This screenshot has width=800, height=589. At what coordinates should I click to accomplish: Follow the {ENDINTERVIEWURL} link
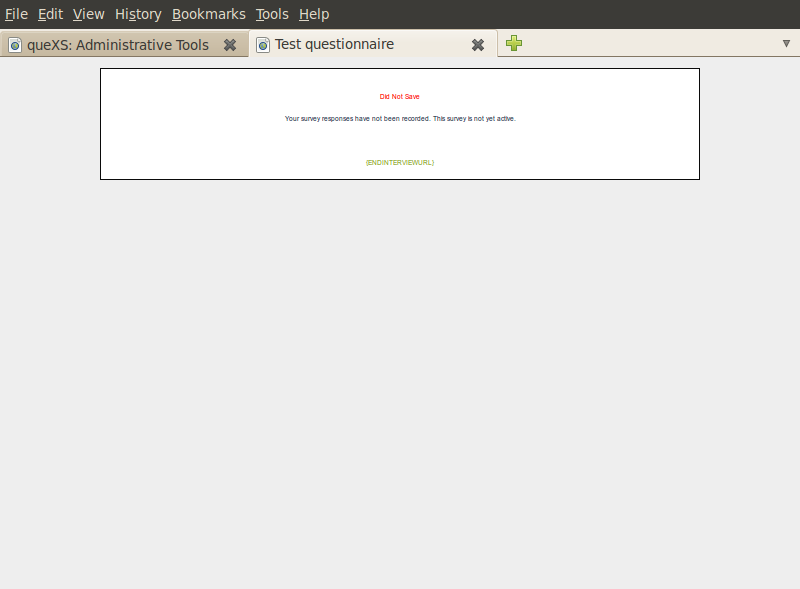tap(400, 162)
